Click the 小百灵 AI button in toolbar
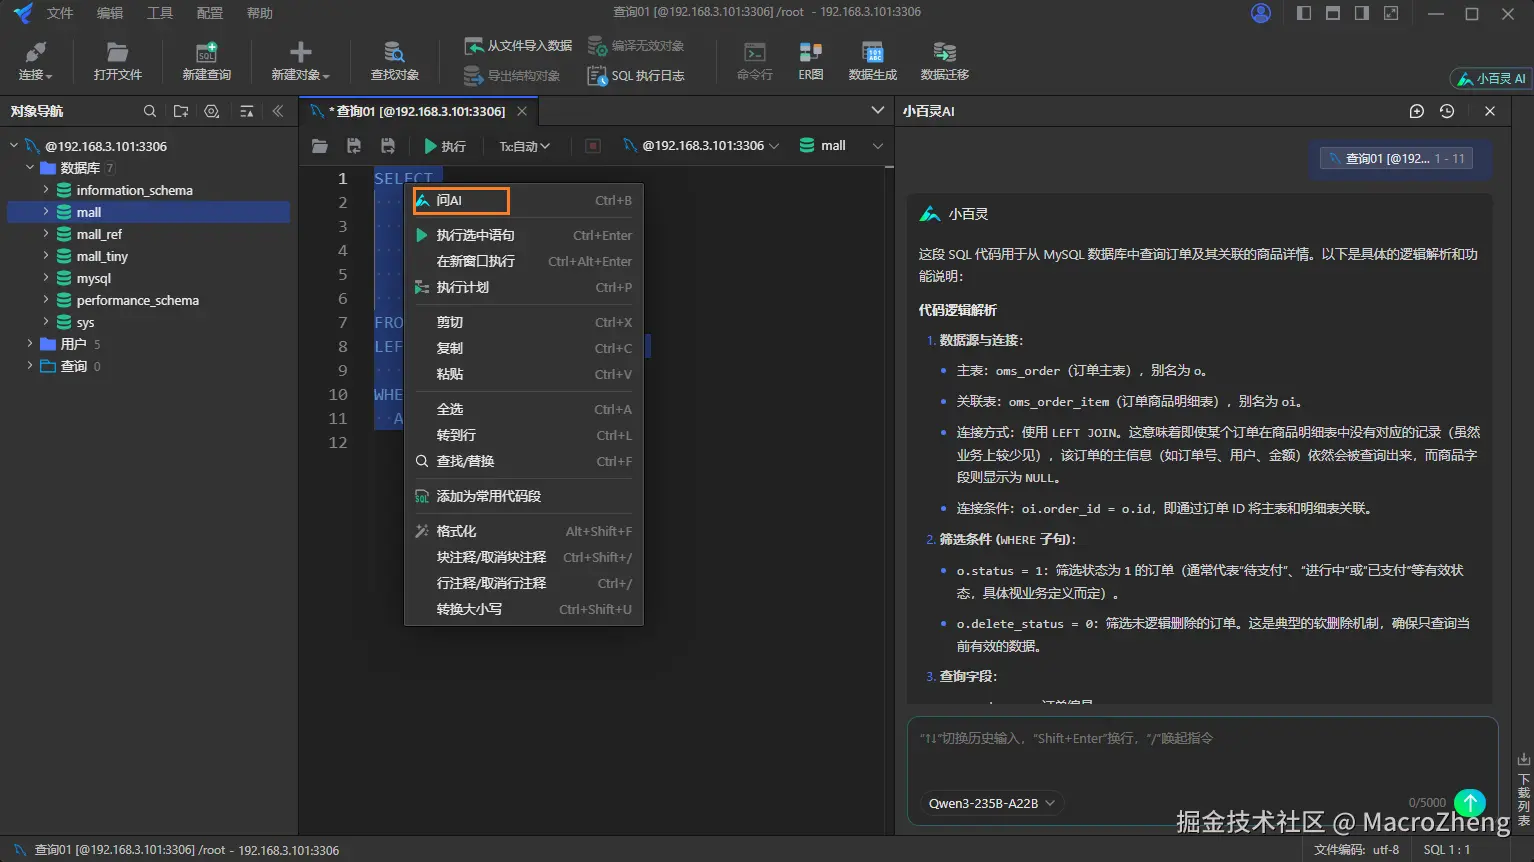Screen dimensions: 1534x862 pos(1491,78)
